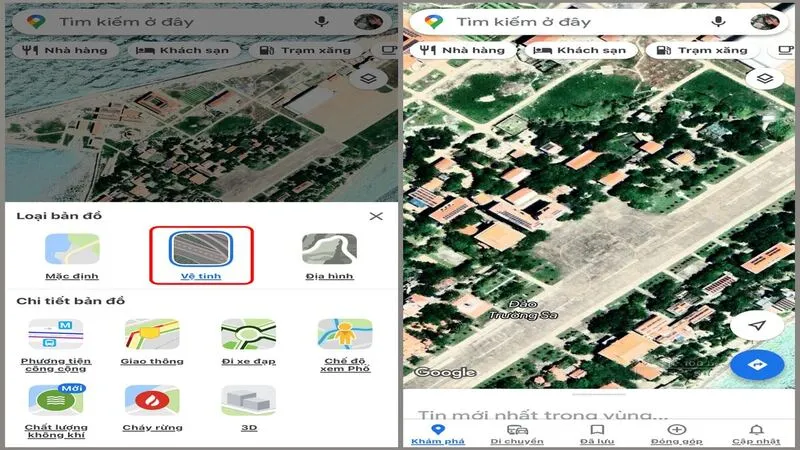Tap the microphone icon in left screen

point(321,21)
